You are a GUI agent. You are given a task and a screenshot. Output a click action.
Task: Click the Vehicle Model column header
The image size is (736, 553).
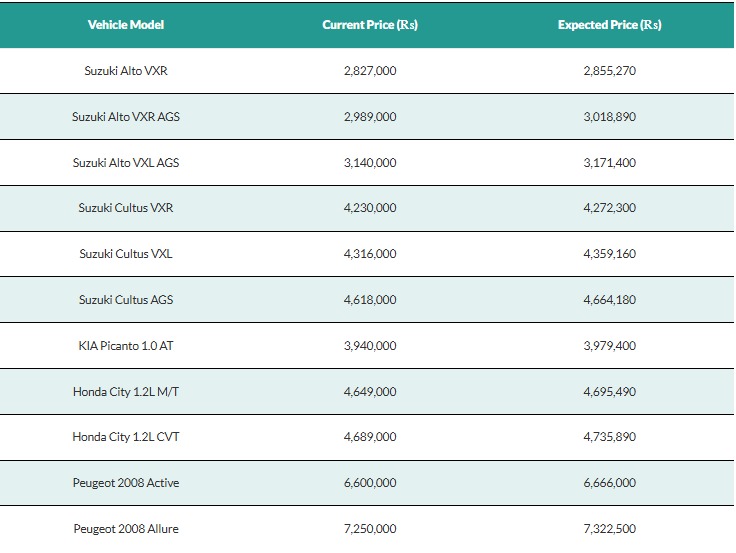(126, 25)
